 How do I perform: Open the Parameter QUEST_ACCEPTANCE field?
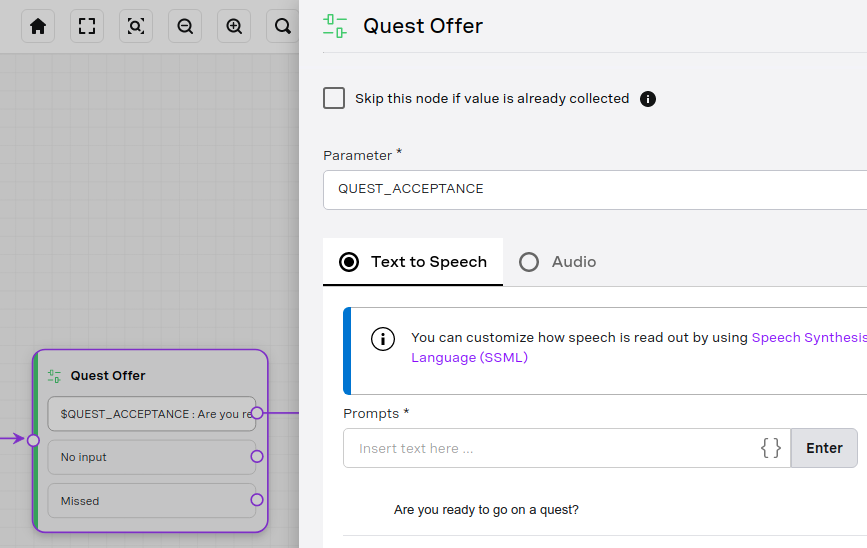click(595, 190)
